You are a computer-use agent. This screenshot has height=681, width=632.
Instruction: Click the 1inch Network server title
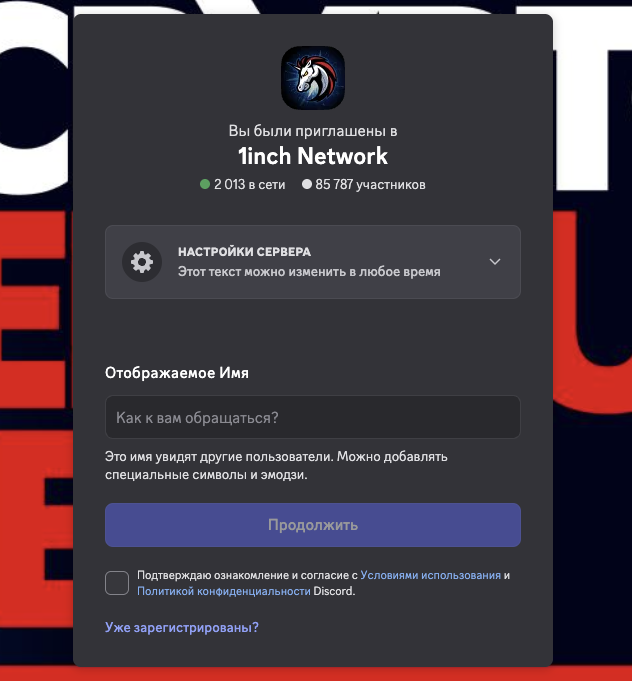(x=313, y=156)
